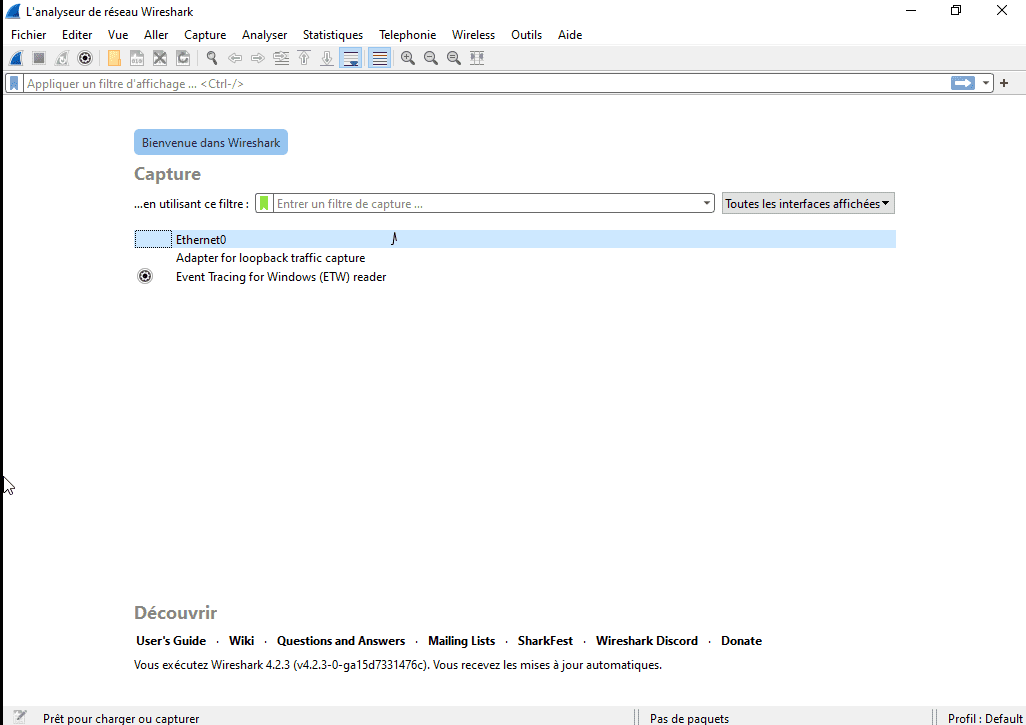Toggle packet list colorization icon
Image resolution: width=1026 pixels, height=725 pixels.
pos(380,58)
